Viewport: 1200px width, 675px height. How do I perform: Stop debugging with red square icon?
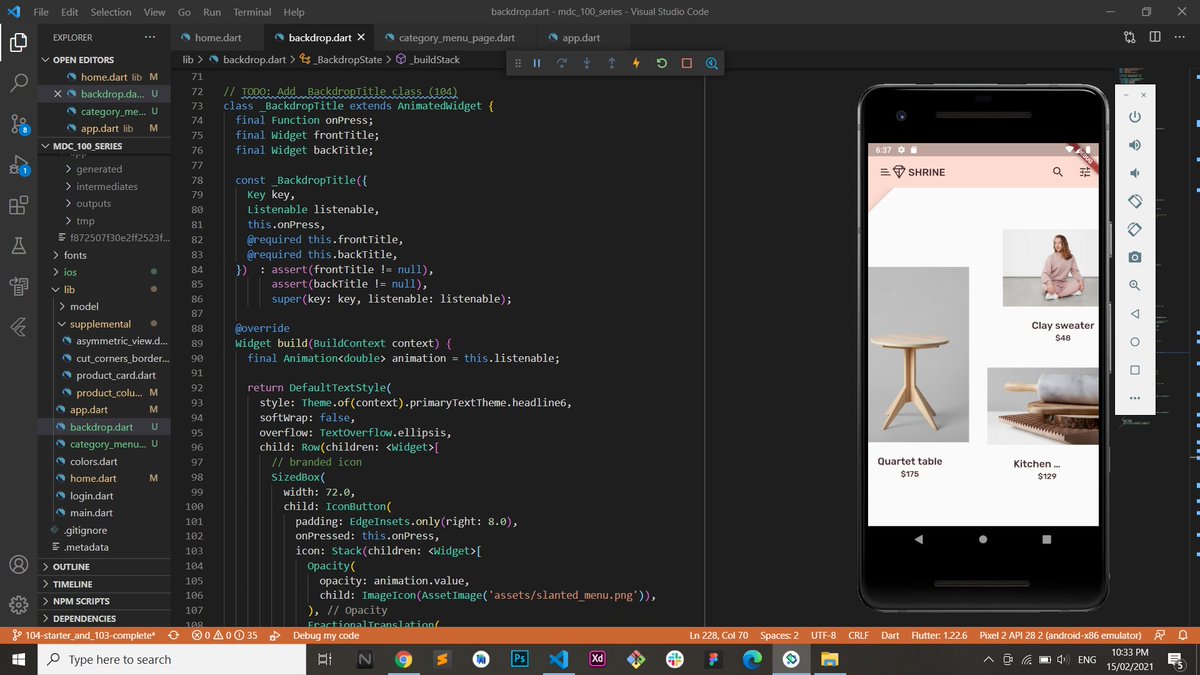[687, 63]
